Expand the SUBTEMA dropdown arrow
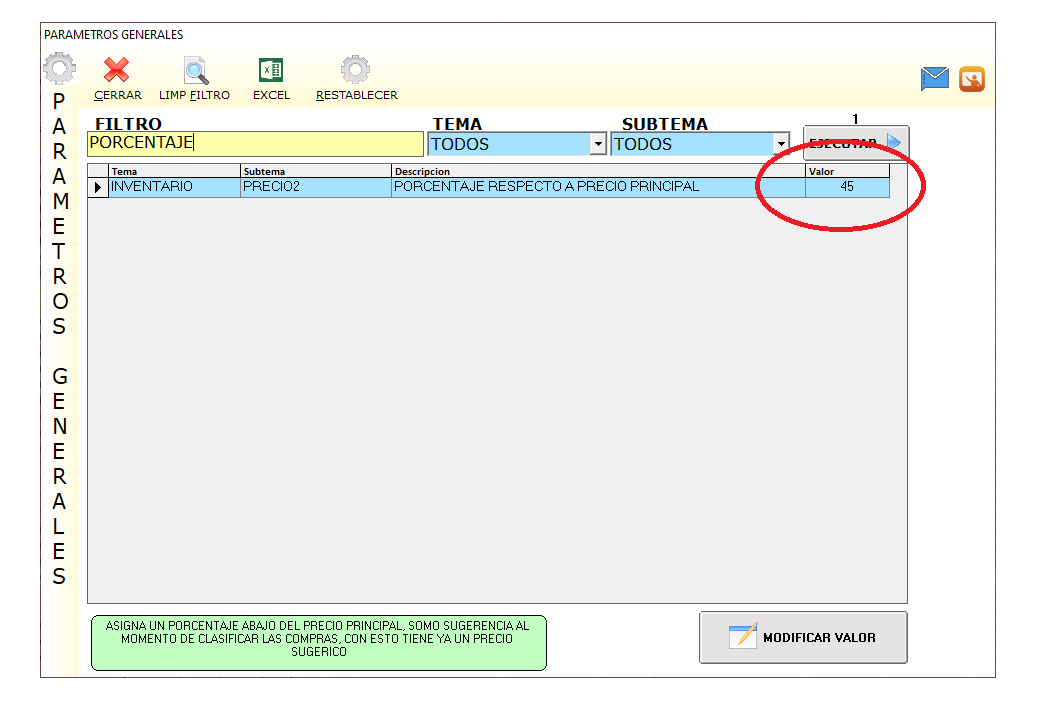The height and width of the screenshot is (714, 1062). point(782,144)
